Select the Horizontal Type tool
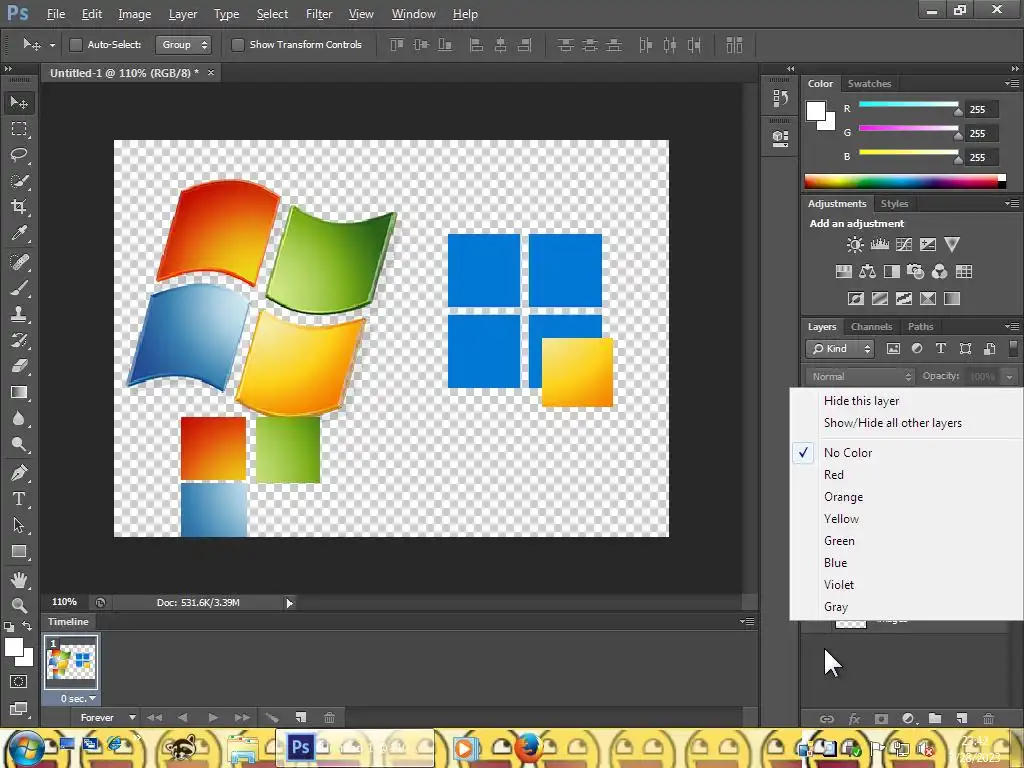Viewport: 1024px width, 768px height. click(19, 499)
